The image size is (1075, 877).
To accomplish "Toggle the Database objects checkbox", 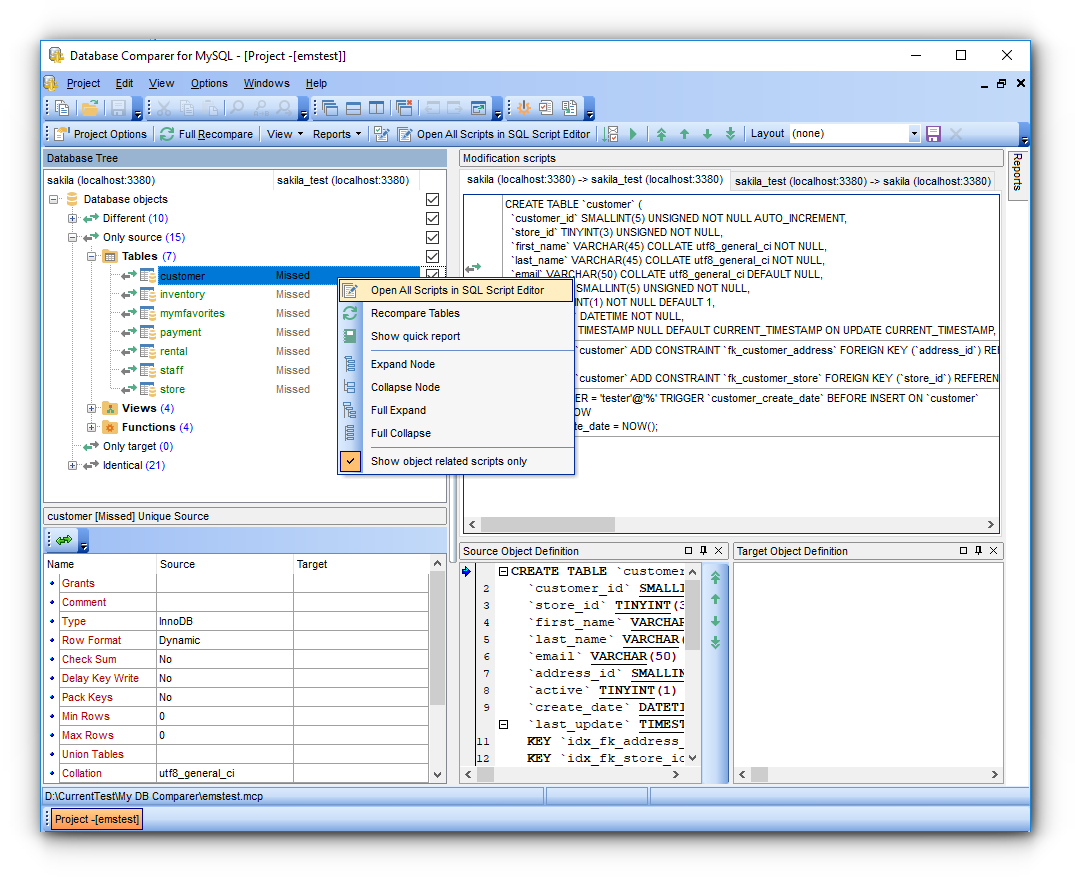I will coord(432,200).
